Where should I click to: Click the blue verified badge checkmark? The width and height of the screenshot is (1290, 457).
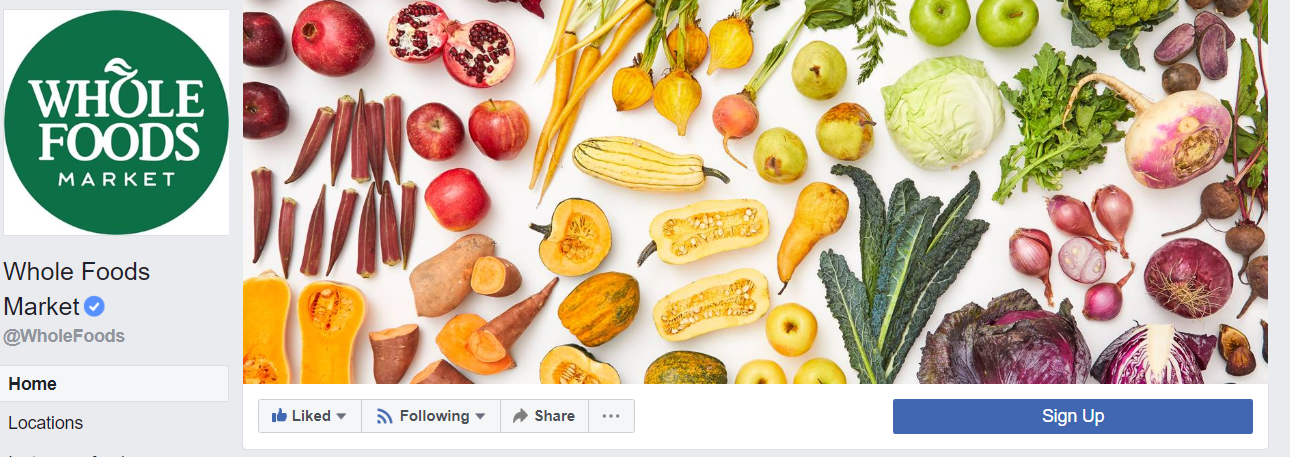coord(94,306)
